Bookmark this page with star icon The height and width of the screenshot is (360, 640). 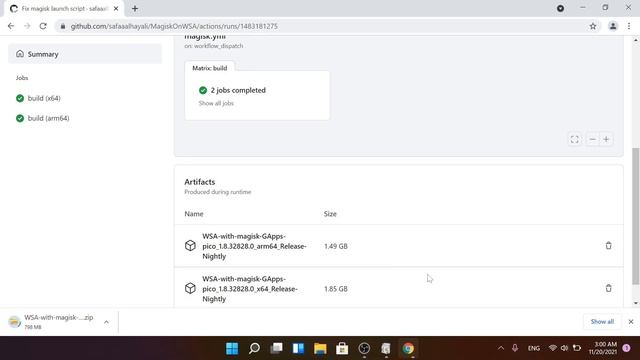pyautogui.click(x=593, y=26)
